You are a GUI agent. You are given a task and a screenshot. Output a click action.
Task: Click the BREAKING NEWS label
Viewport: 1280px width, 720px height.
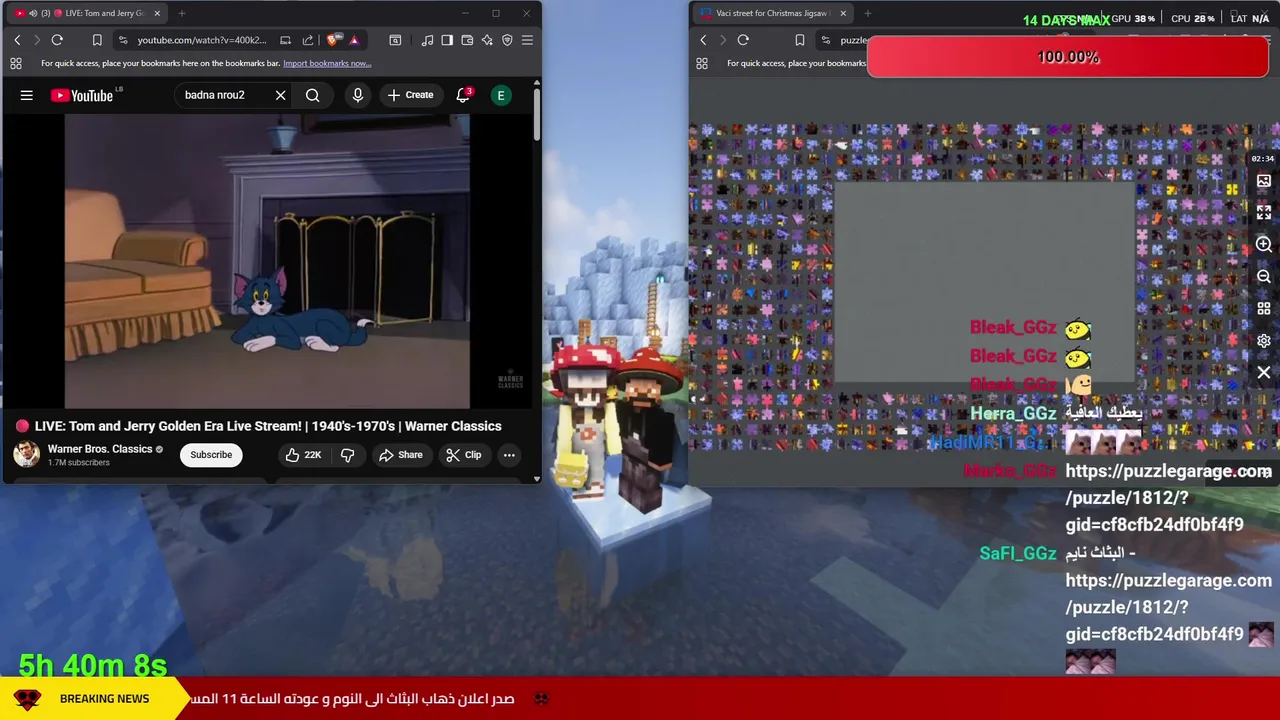104,699
